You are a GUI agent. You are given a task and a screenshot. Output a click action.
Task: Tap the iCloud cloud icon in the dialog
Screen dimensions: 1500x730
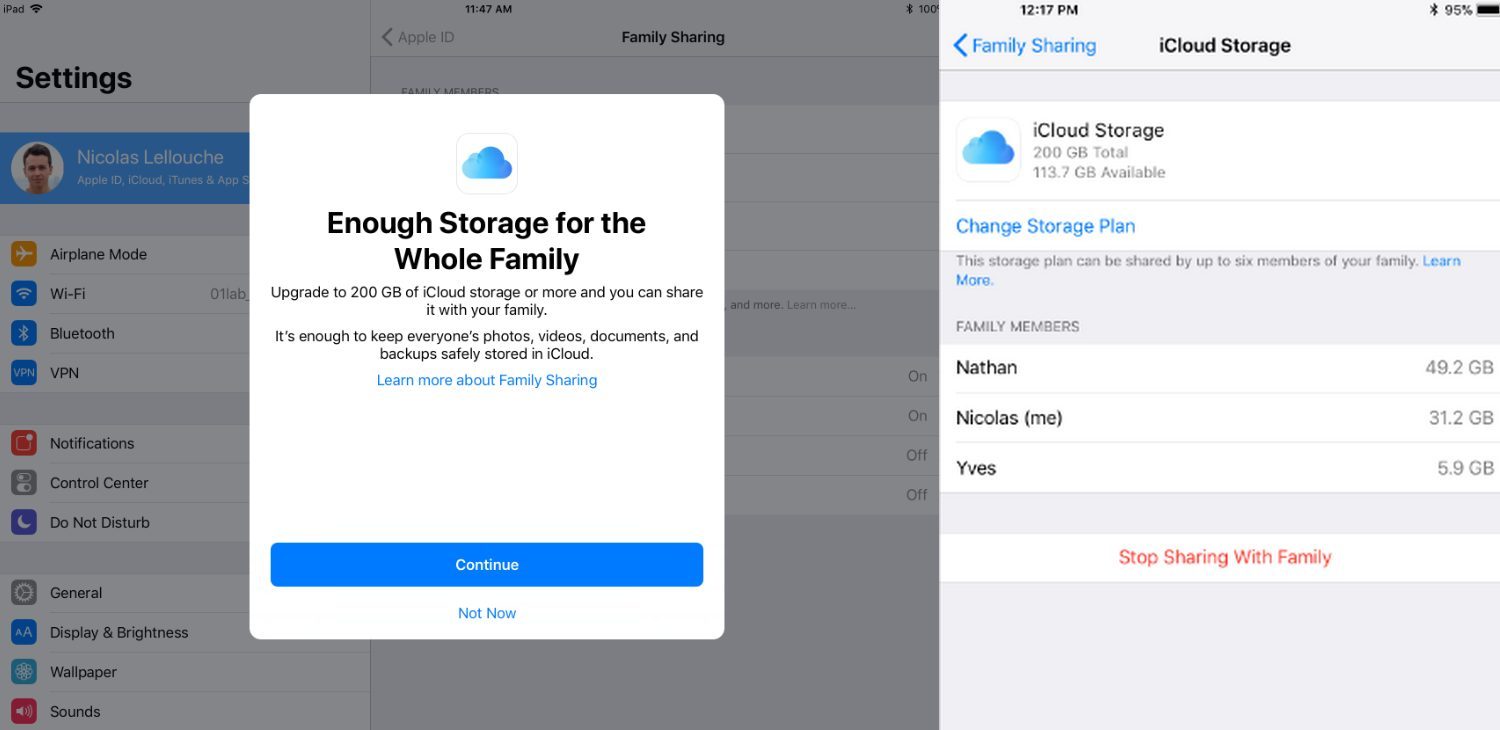pos(487,163)
